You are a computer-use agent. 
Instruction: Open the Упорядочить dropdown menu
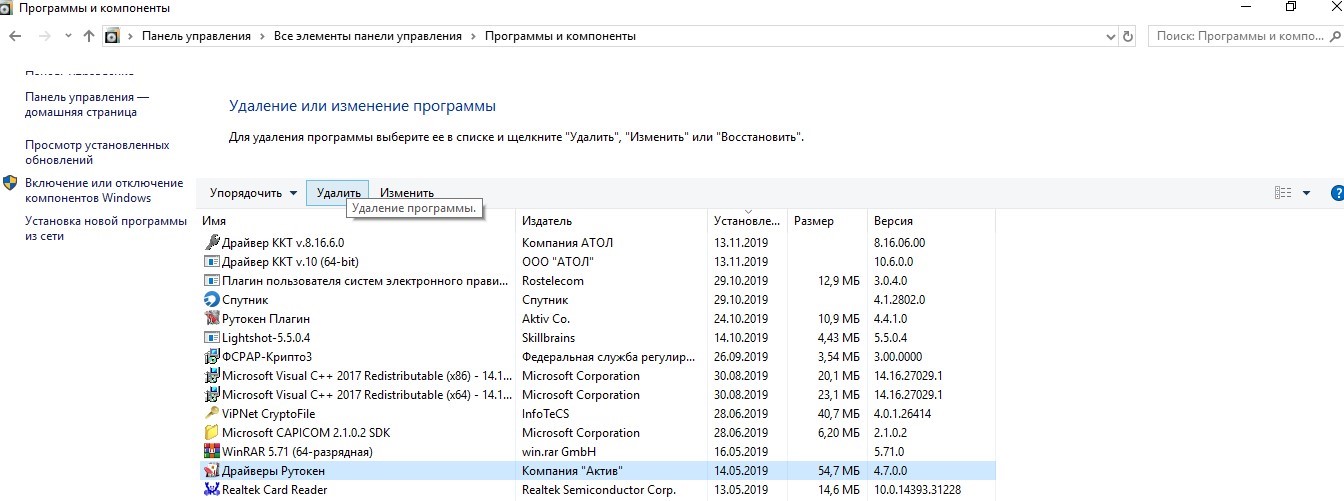pos(253,193)
